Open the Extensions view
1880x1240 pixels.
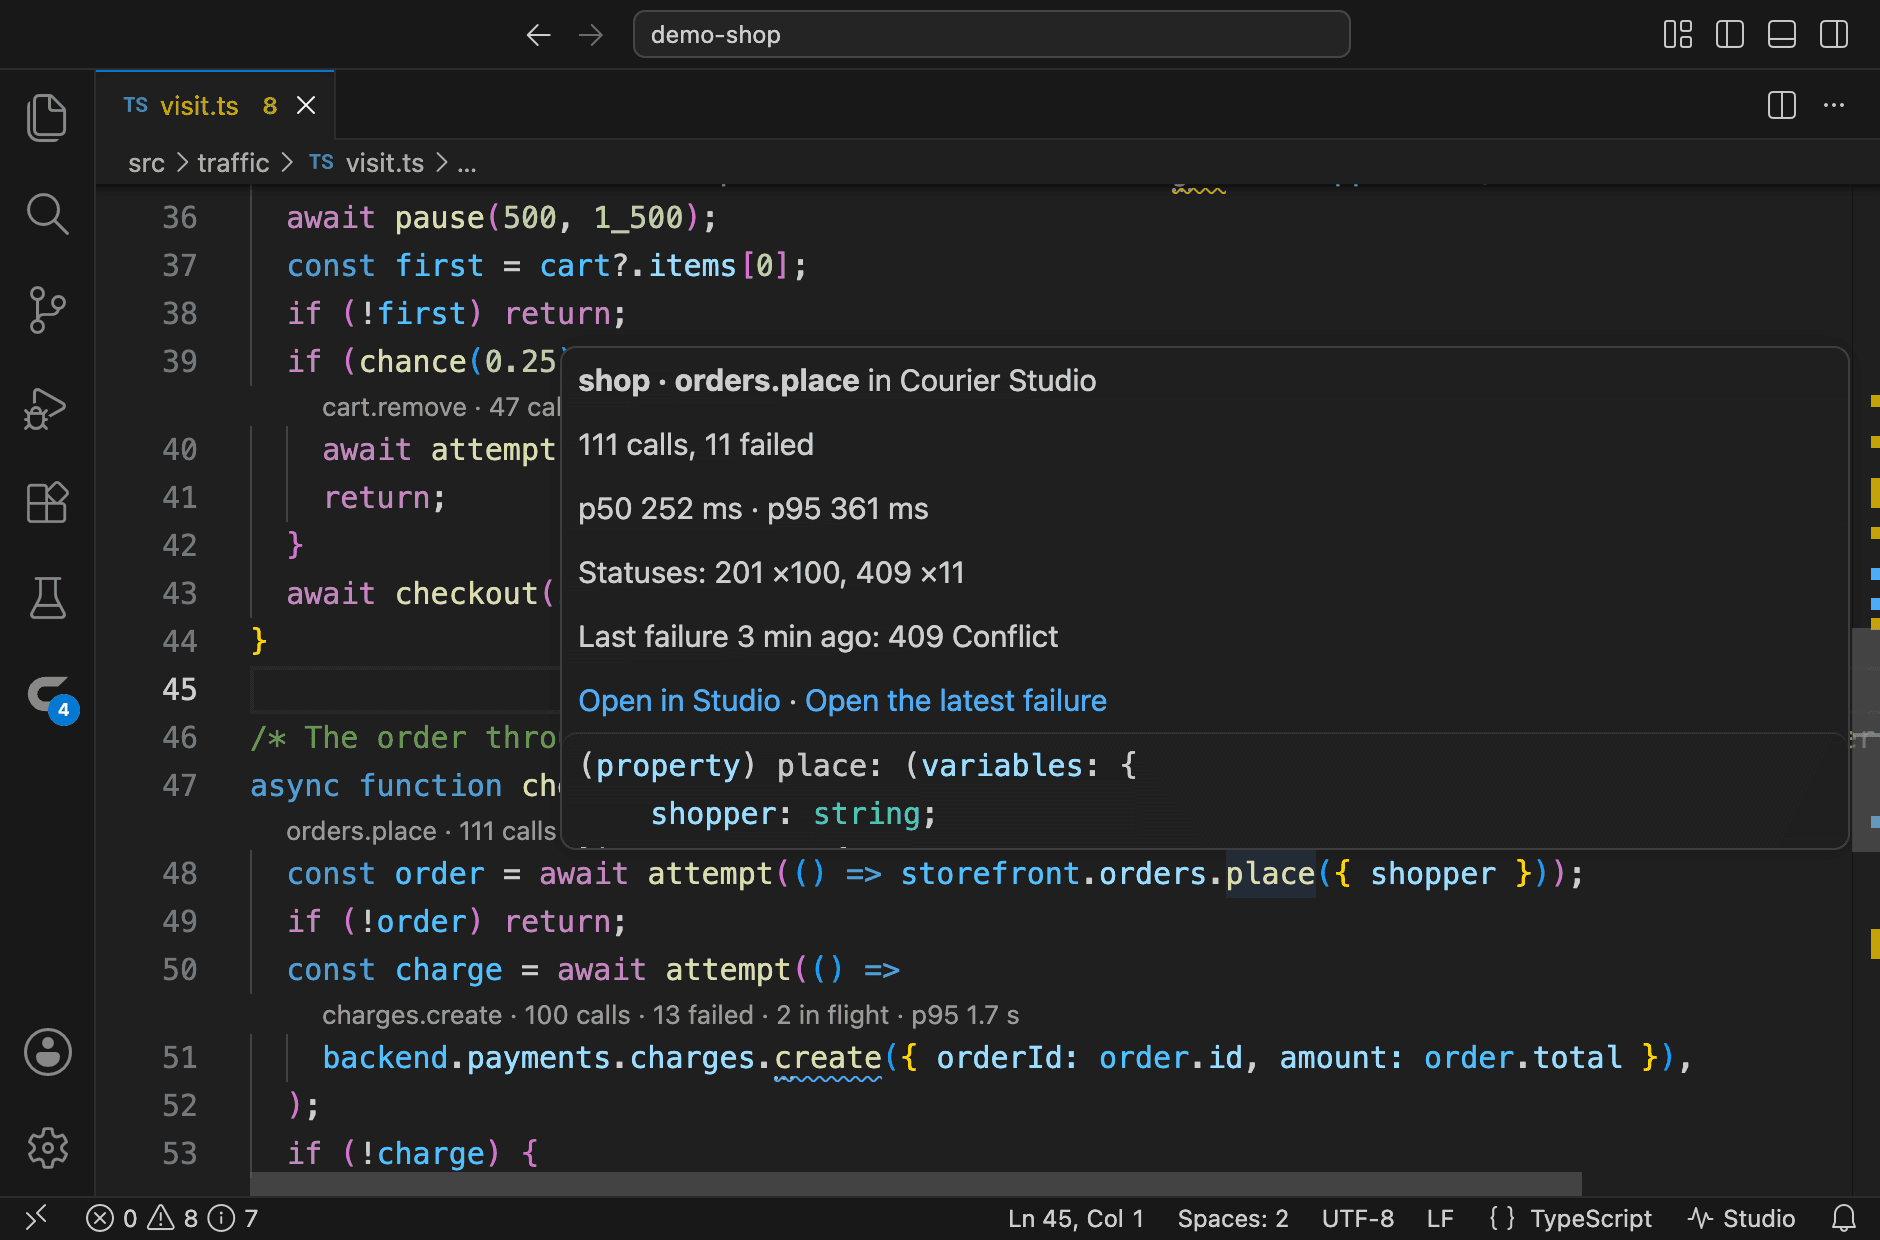47,502
